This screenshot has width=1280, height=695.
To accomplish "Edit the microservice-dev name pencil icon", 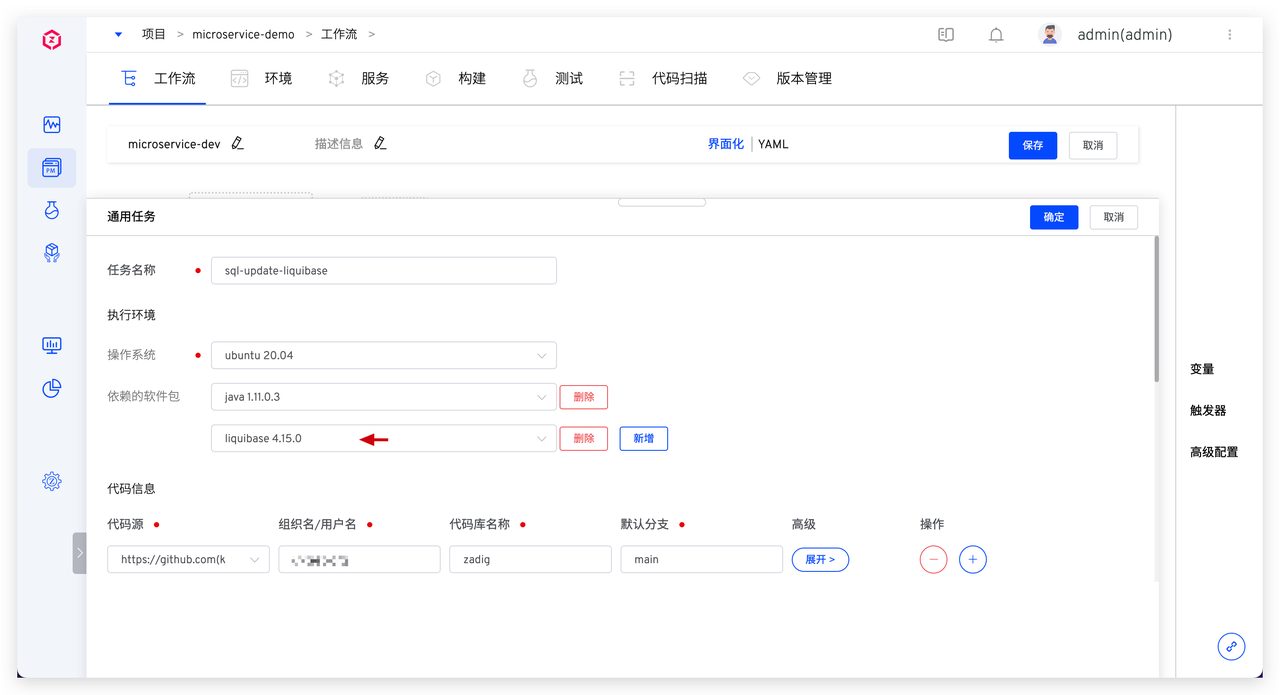I will click(x=237, y=143).
